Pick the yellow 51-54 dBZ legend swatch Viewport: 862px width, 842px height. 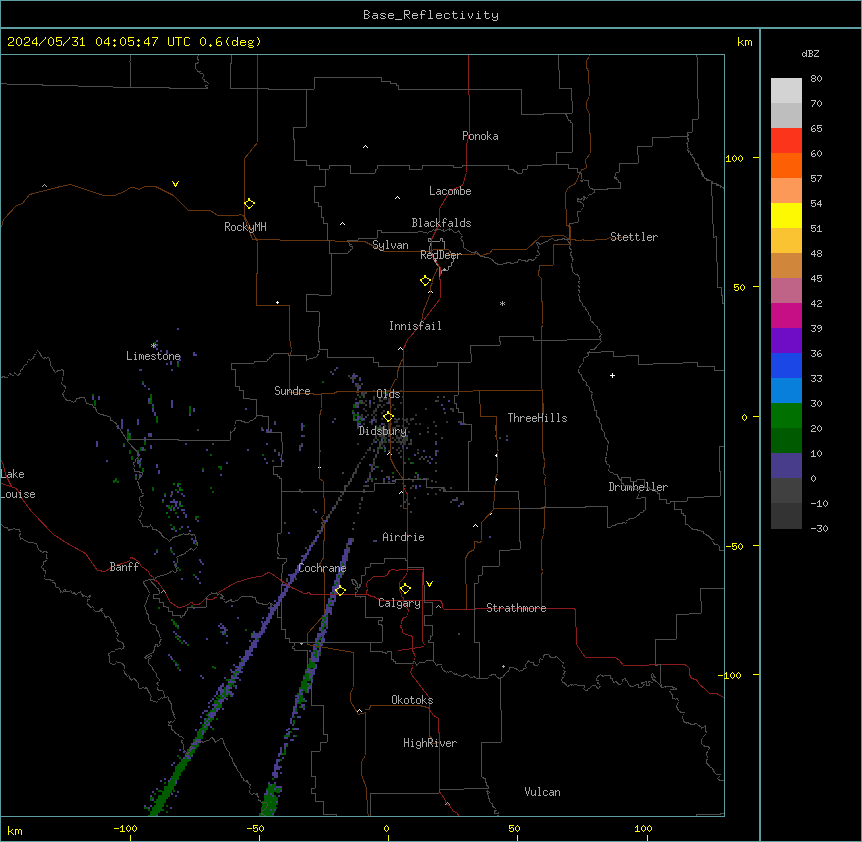coord(786,215)
